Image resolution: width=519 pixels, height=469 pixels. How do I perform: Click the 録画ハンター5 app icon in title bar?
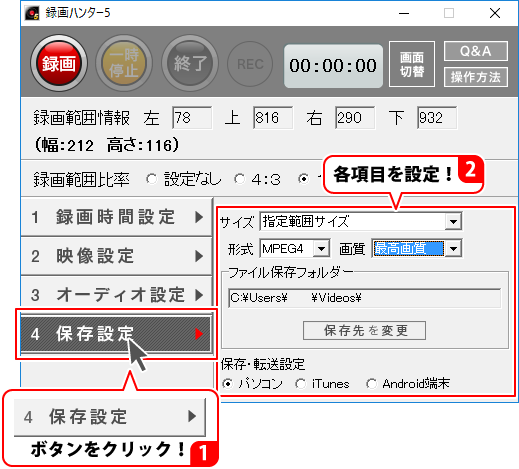32,13
